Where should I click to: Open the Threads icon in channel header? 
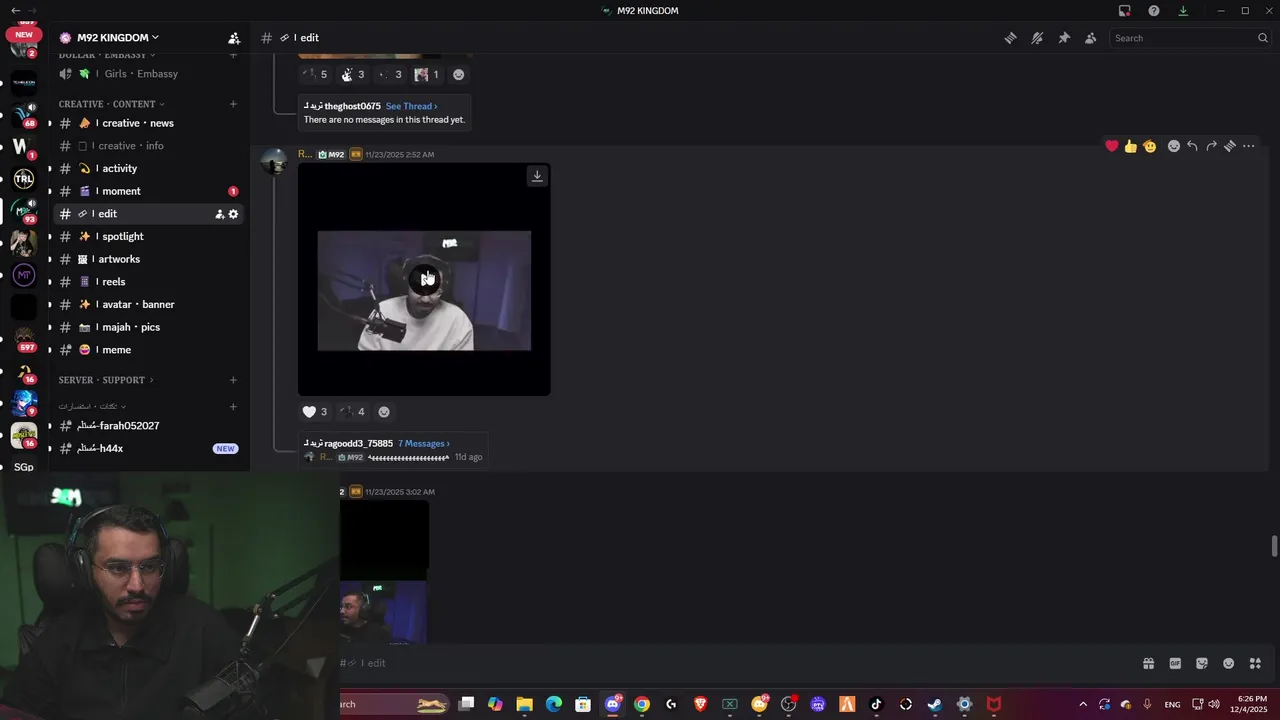tap(1010, 38)
